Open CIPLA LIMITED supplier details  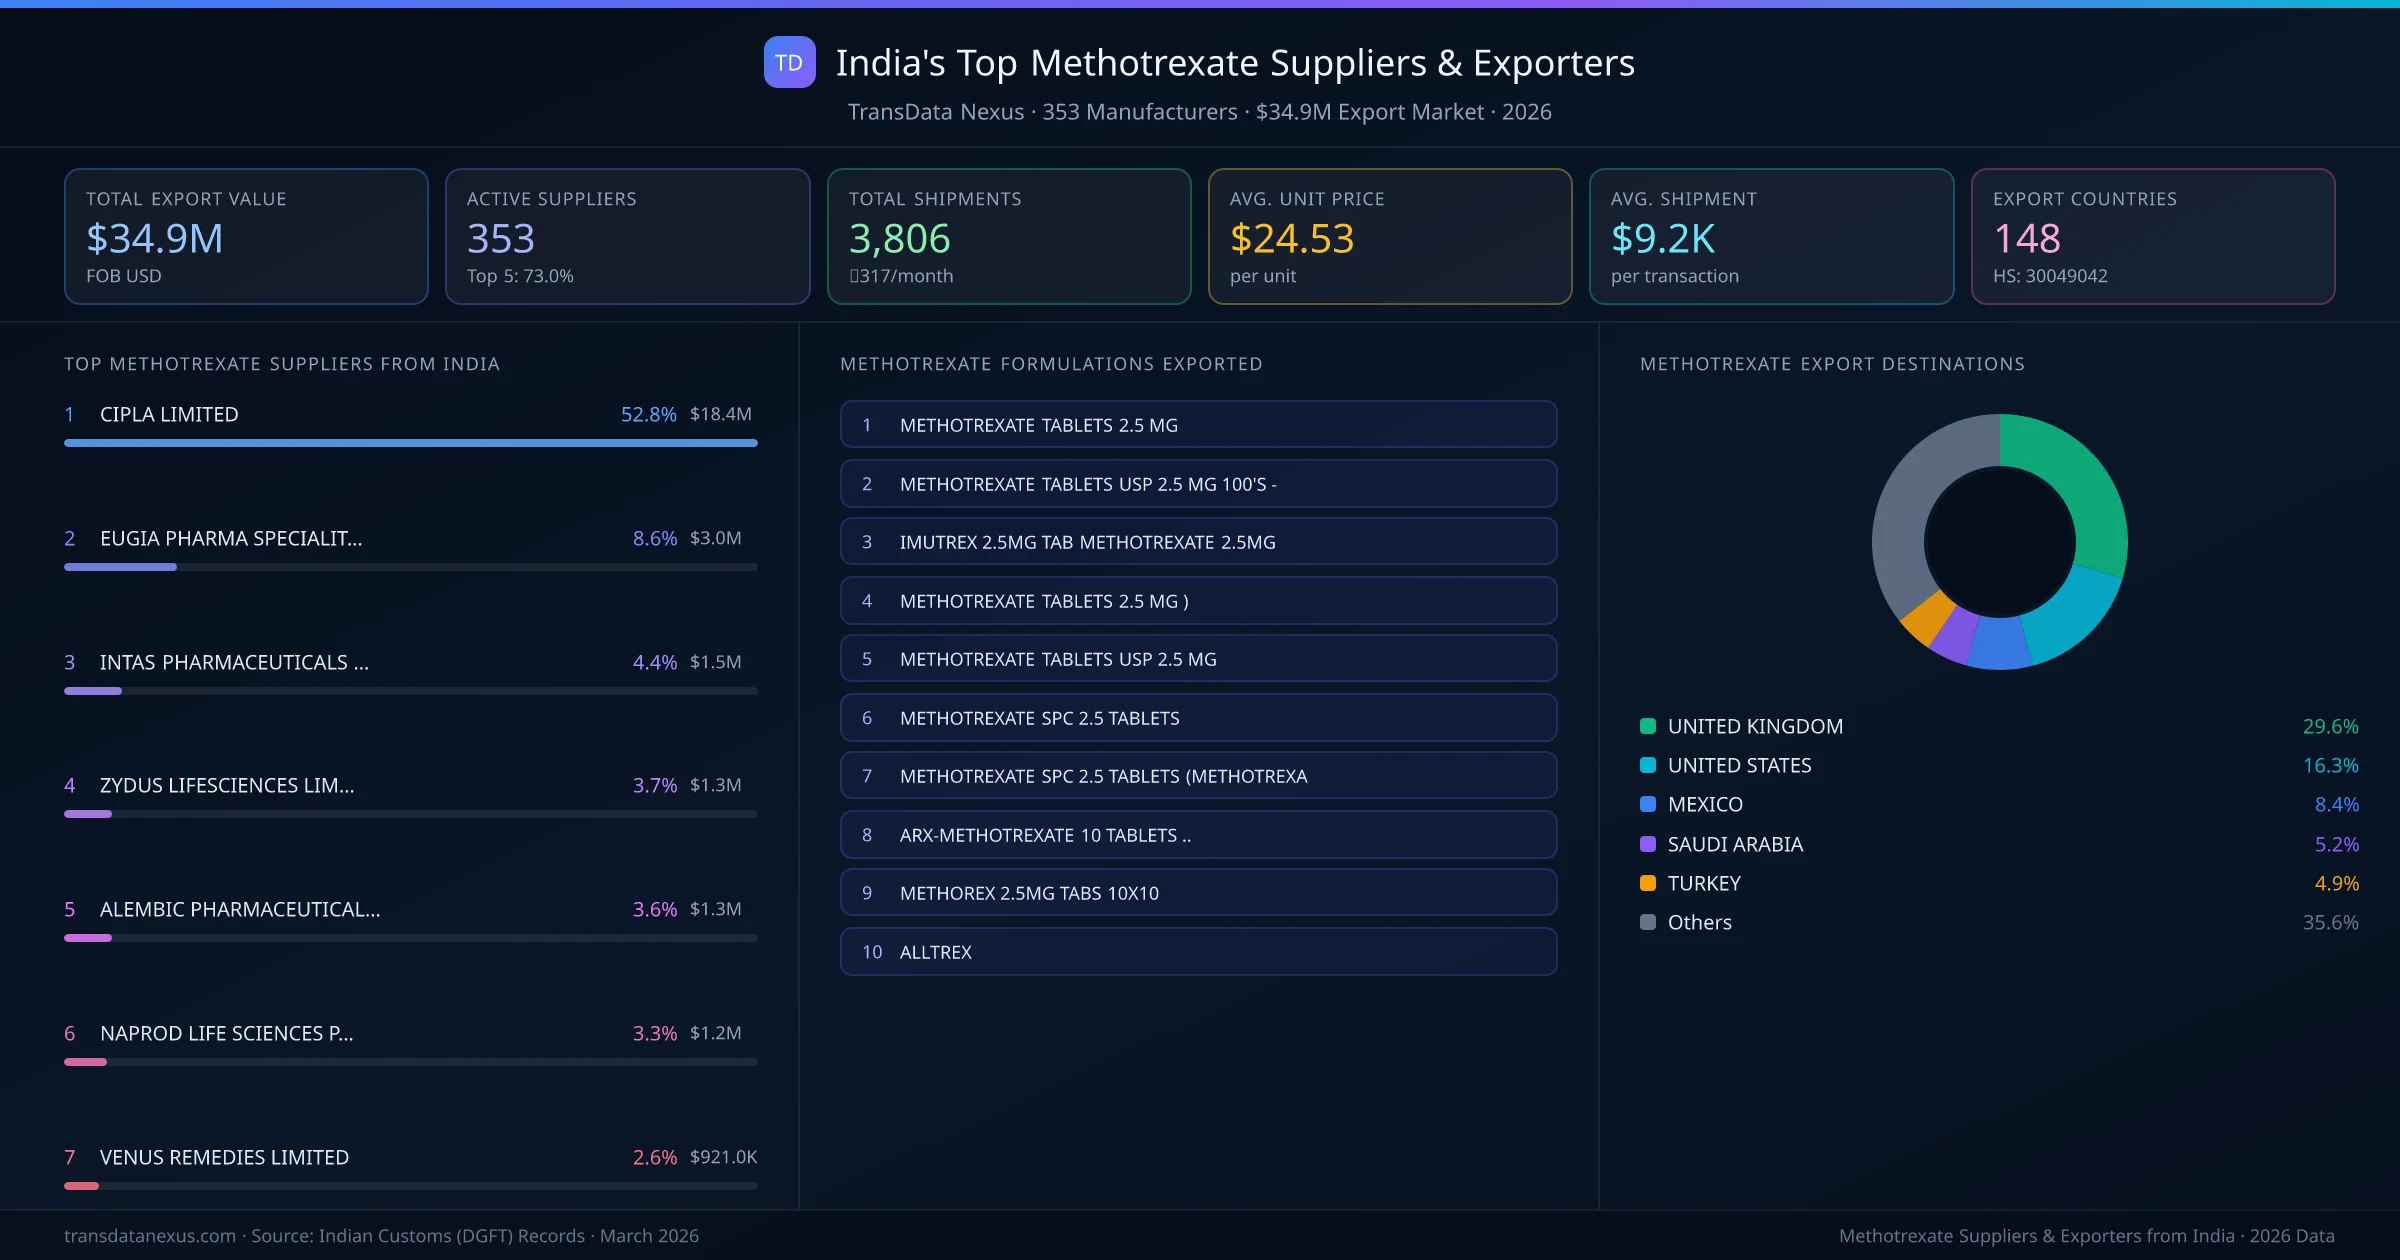(x=168, y=413)
